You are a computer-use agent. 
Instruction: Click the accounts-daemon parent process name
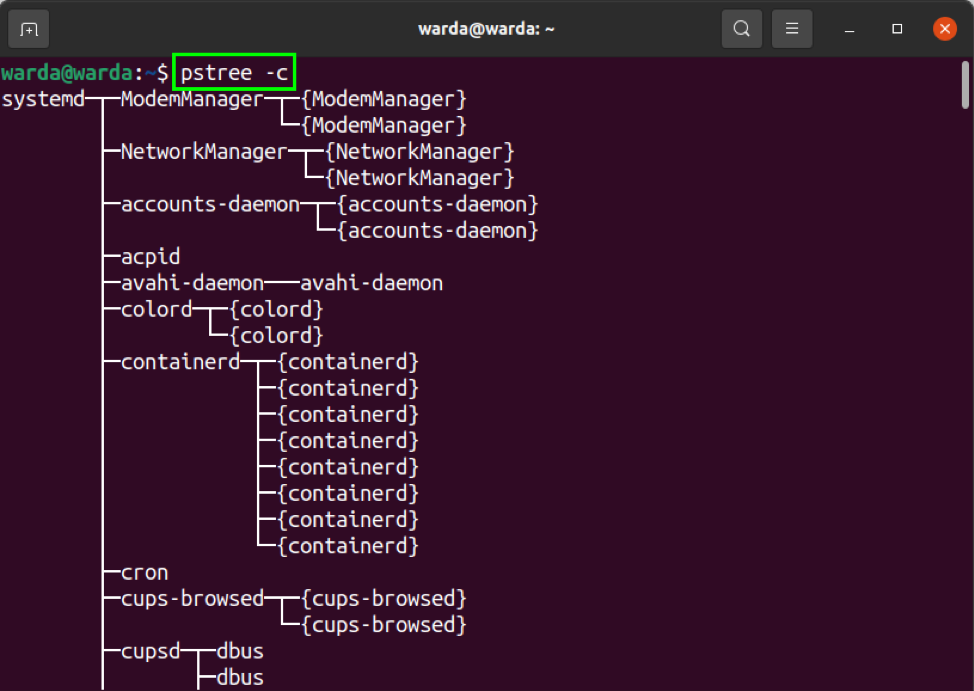point(210,204)
